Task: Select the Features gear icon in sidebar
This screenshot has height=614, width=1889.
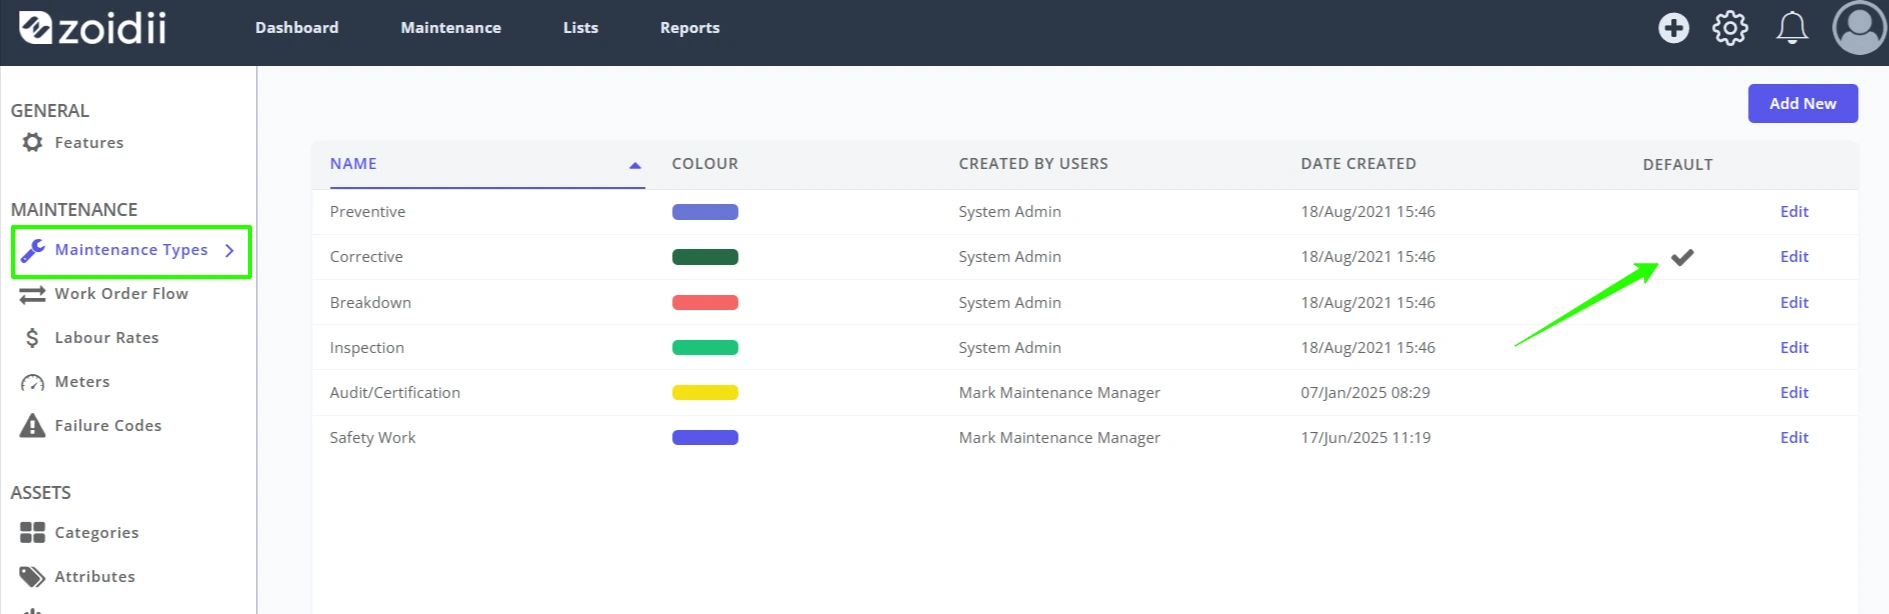Action: (x=33, y=142)
